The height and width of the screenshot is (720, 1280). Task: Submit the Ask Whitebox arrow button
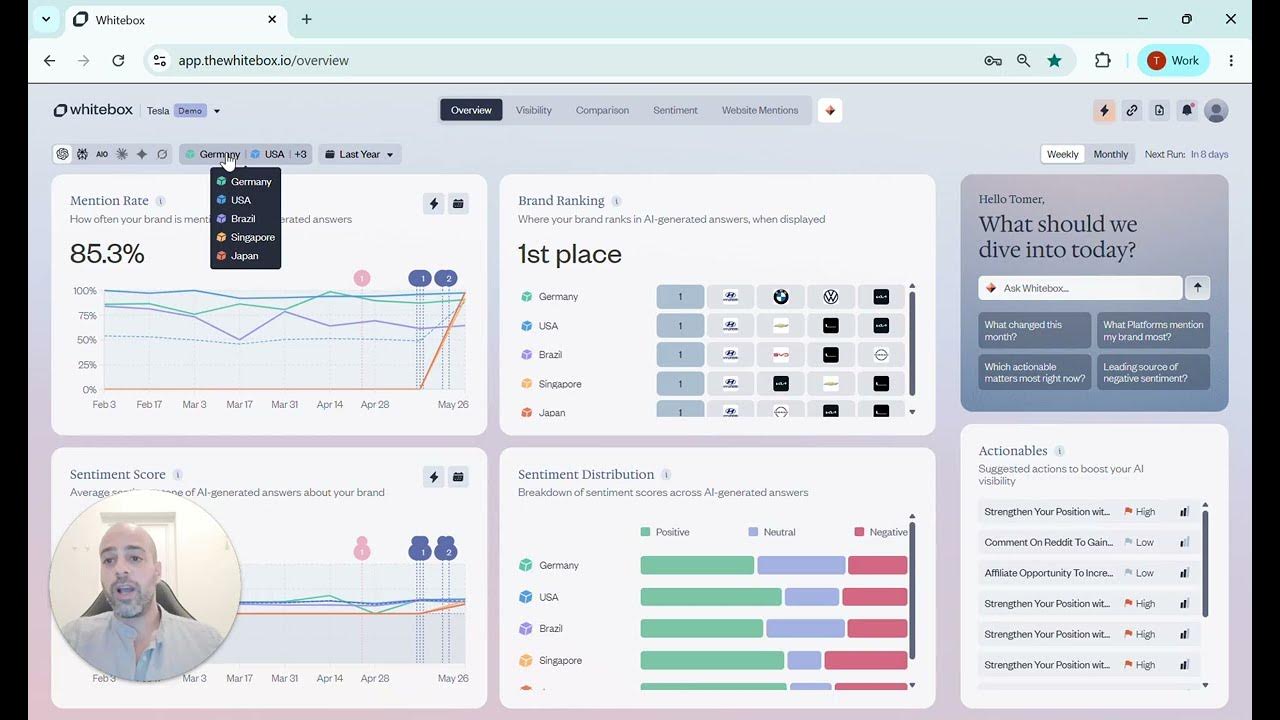click(x=1197, y=288)
